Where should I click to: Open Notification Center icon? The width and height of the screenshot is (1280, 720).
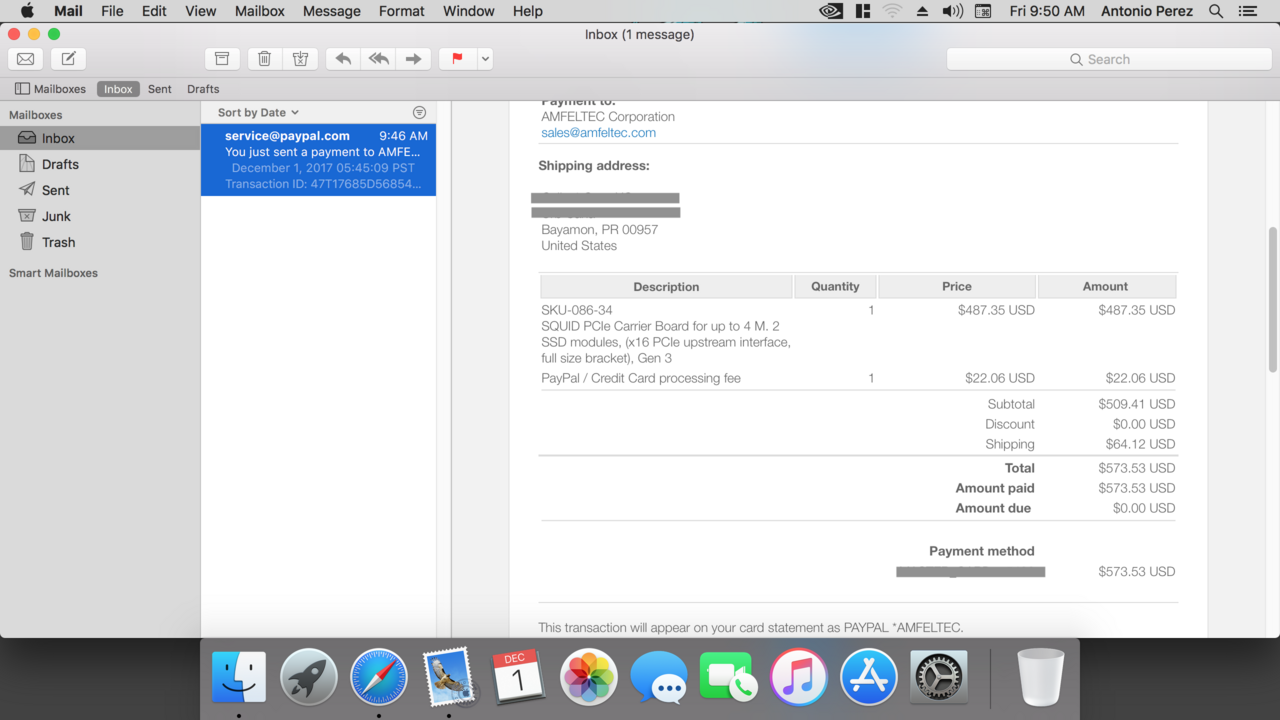[x=1247, y=11]
